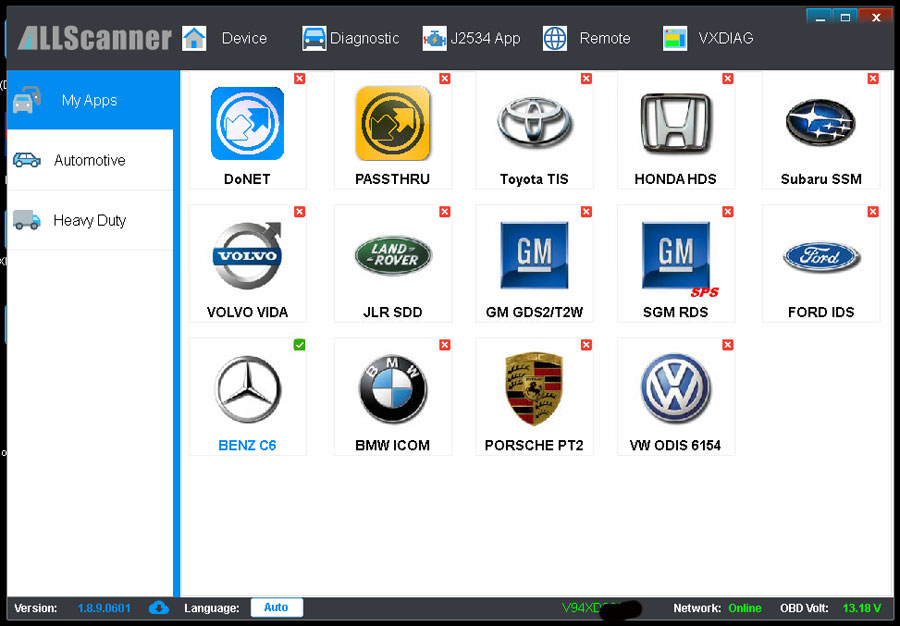Toggle red X status on FORD IDS tile
Screen dimensions: 900x626
click(873, 212)
